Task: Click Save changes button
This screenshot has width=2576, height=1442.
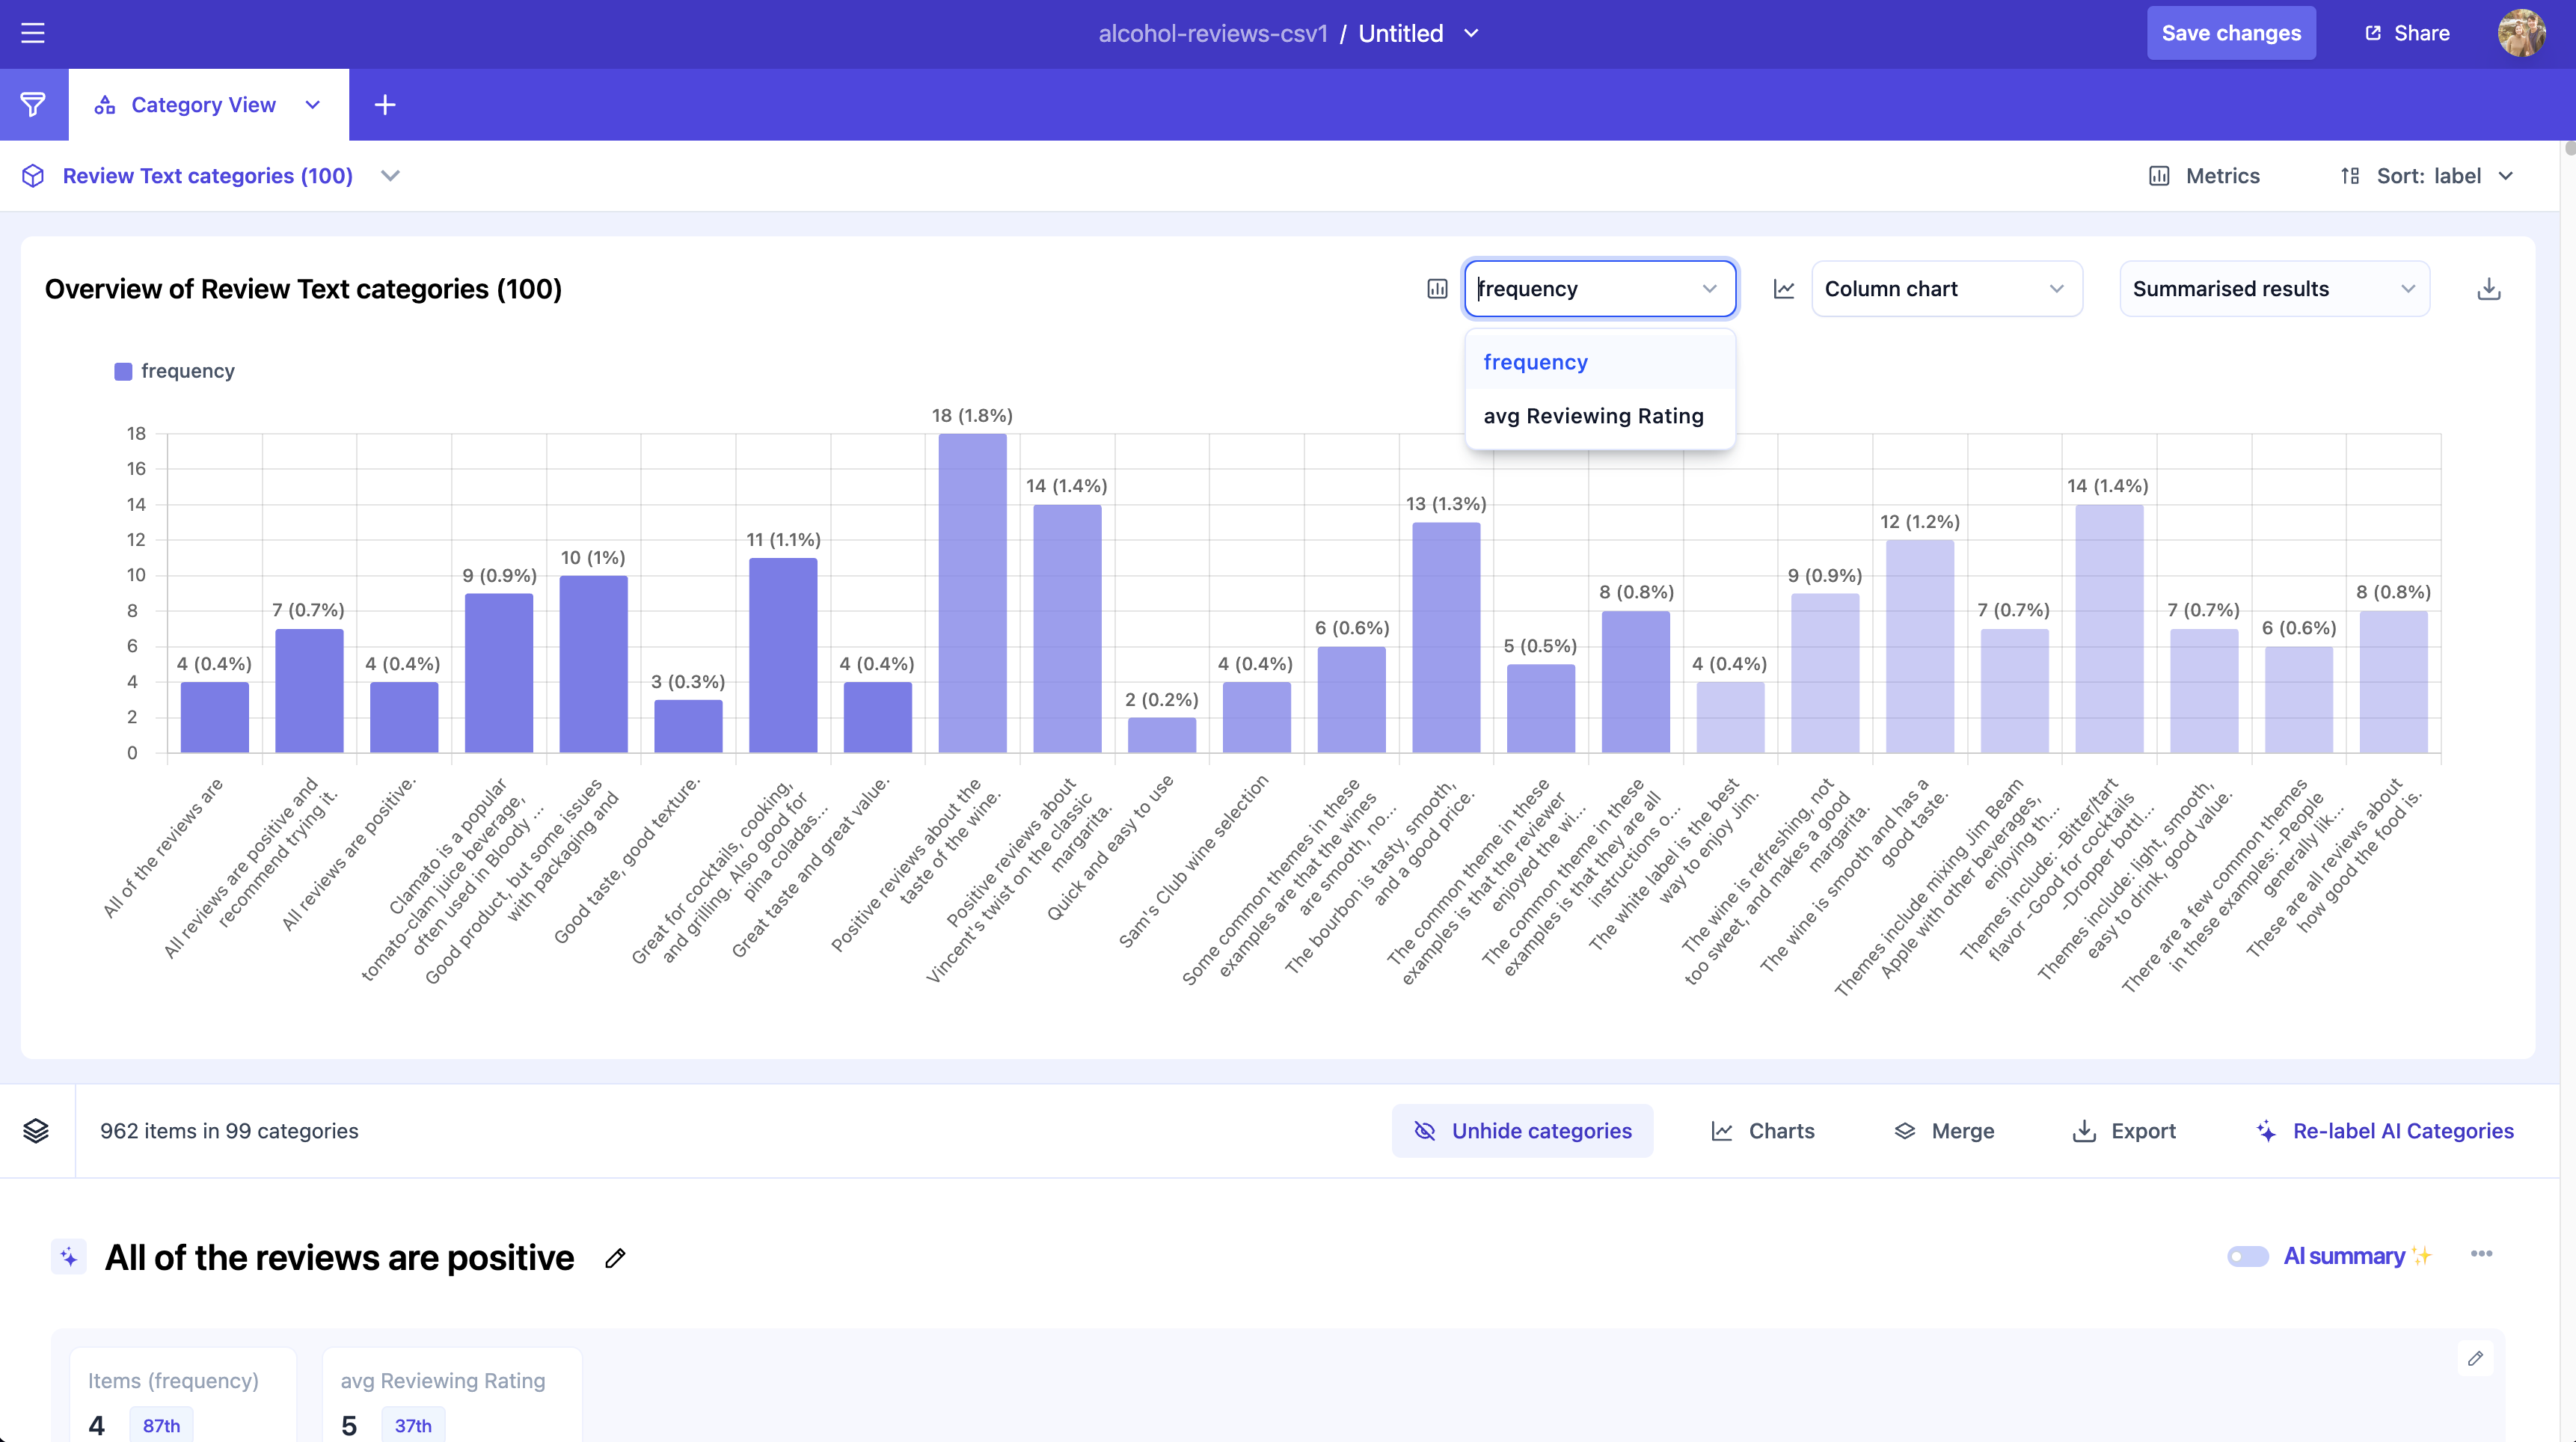Action: click(2231, 33)
